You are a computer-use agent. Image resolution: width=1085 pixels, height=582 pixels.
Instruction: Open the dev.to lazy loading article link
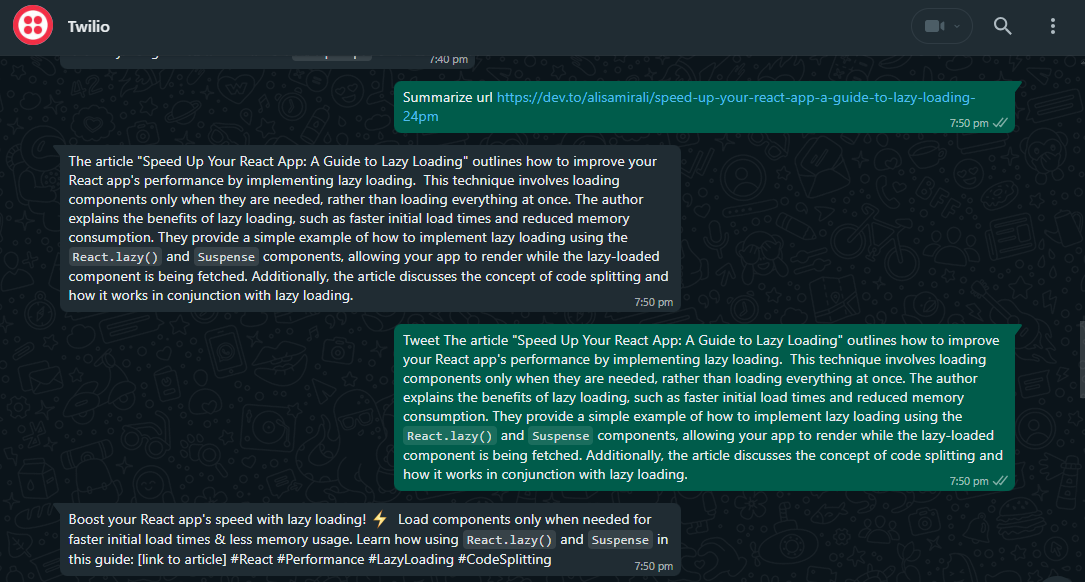coord(735,98)
